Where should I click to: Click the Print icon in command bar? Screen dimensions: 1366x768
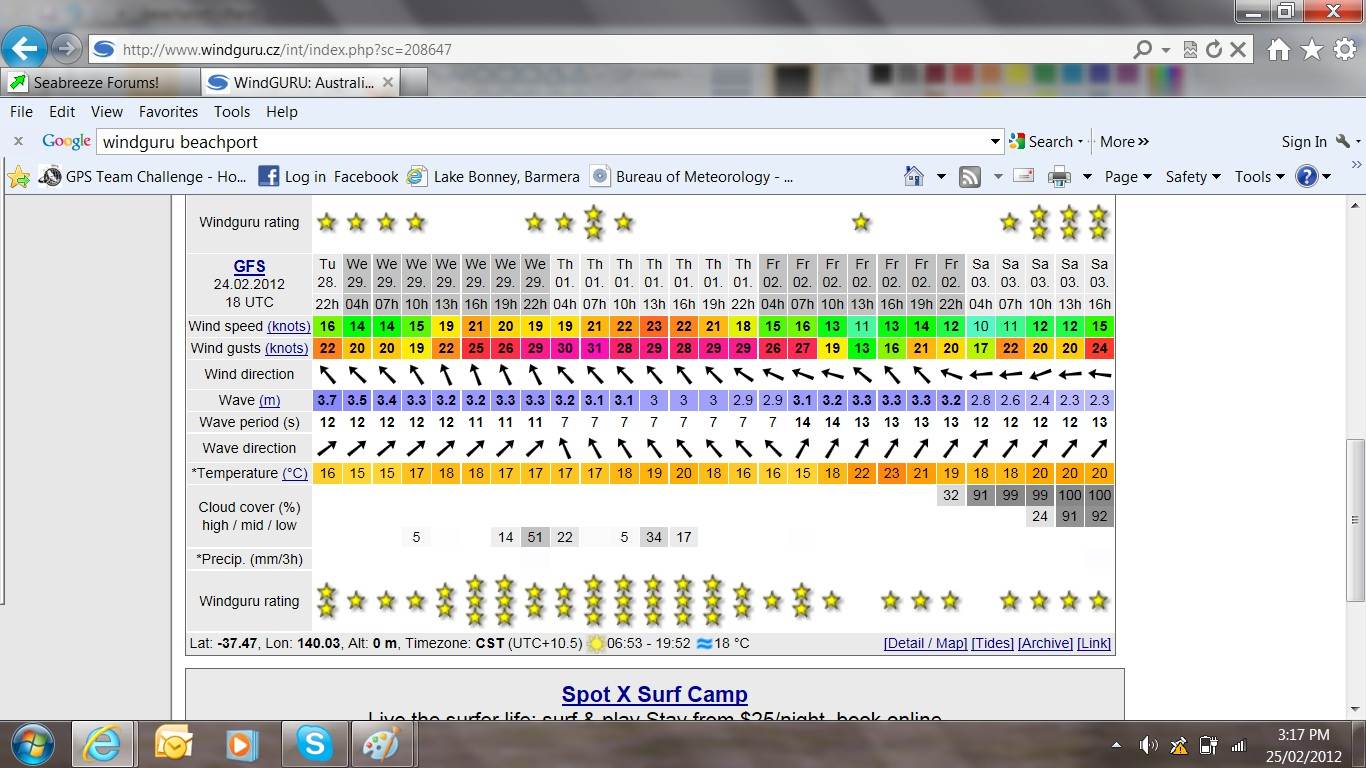pos(1059,177)
